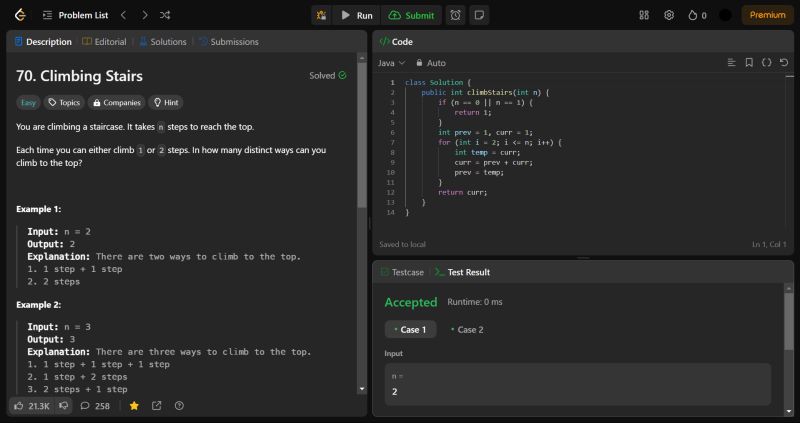
Task: Toggle the favorite star icon
Action: pos(134,406)
